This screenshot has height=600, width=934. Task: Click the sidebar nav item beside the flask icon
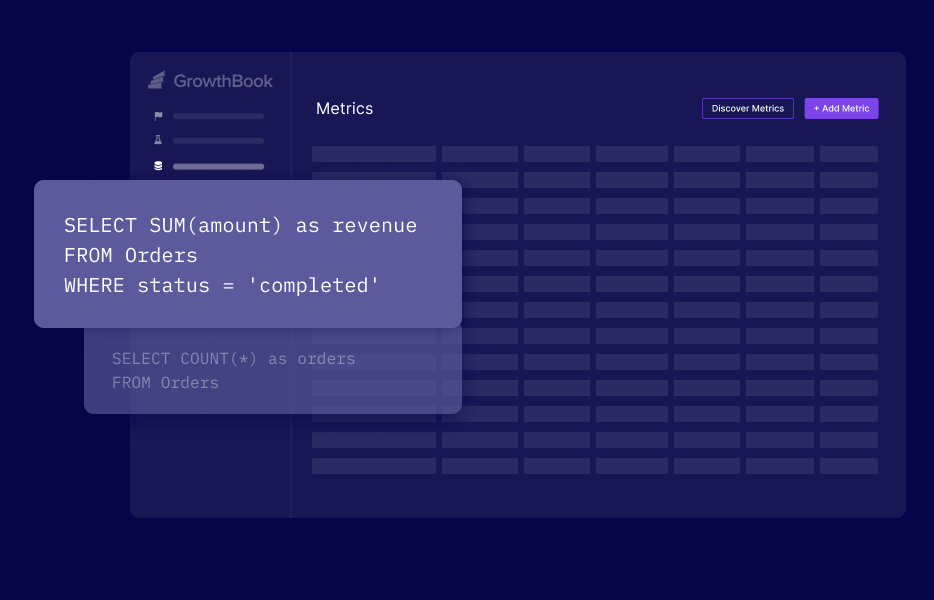218,140
